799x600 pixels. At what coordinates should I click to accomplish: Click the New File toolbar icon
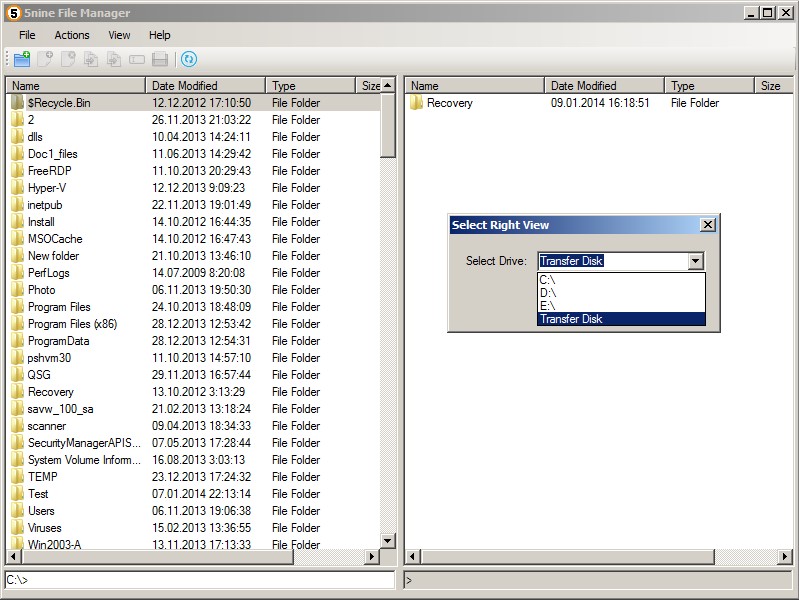pos(45,59)
